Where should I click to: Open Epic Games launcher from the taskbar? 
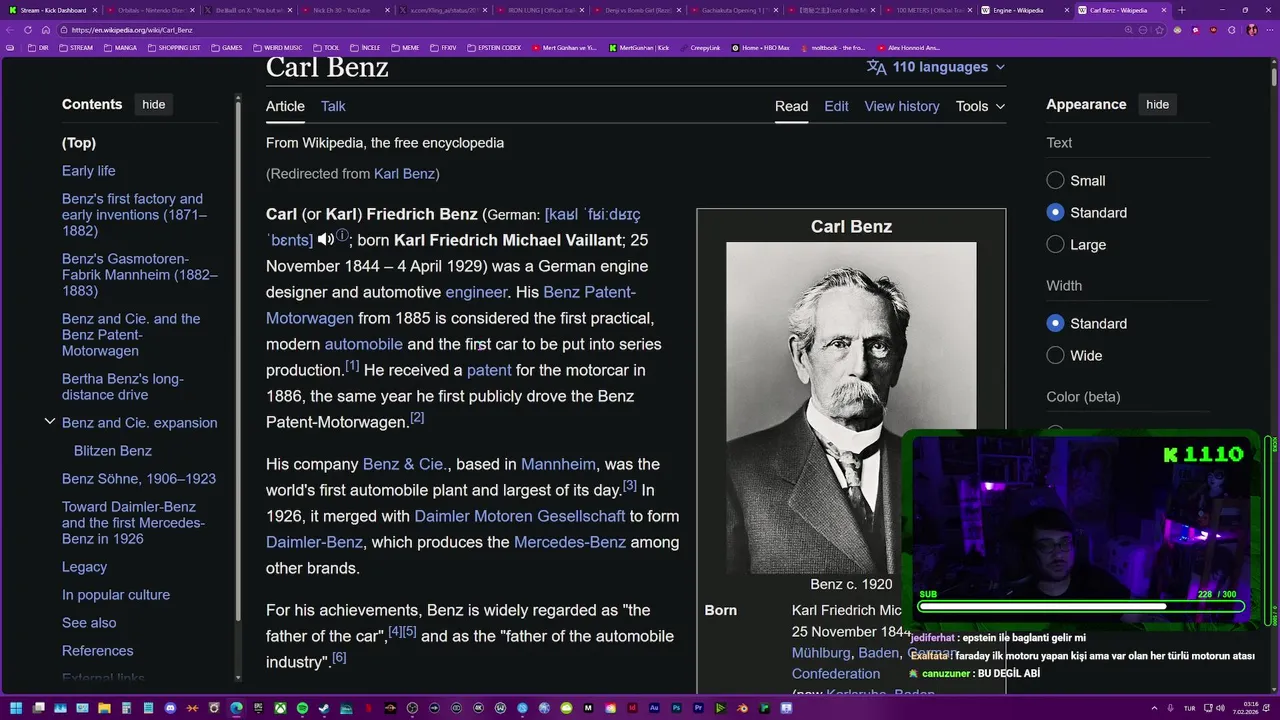coord(259,708)
